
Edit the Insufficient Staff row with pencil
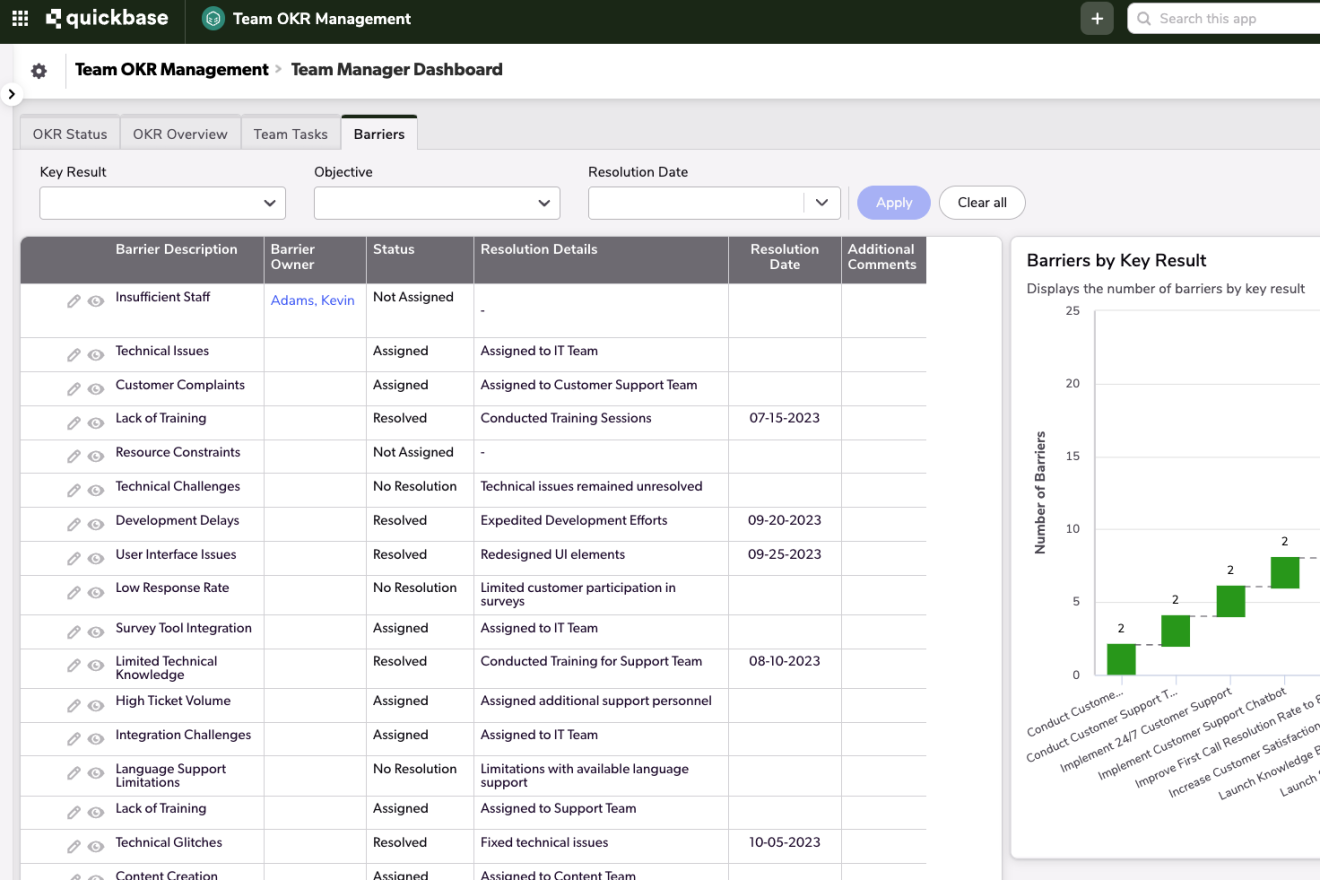74,301
